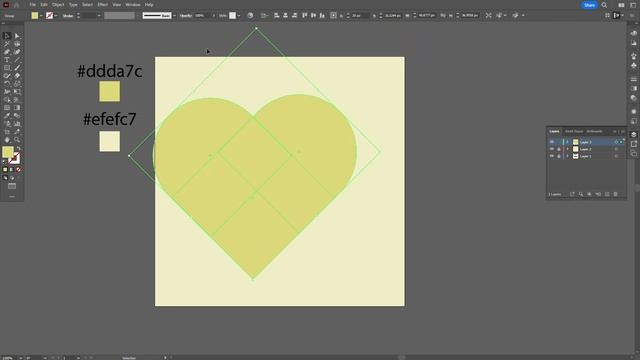The height and width of the screenshot is (360, 640).
Task: Unlock Layer 1 lock icon
Action: click(x=559, y=156)
